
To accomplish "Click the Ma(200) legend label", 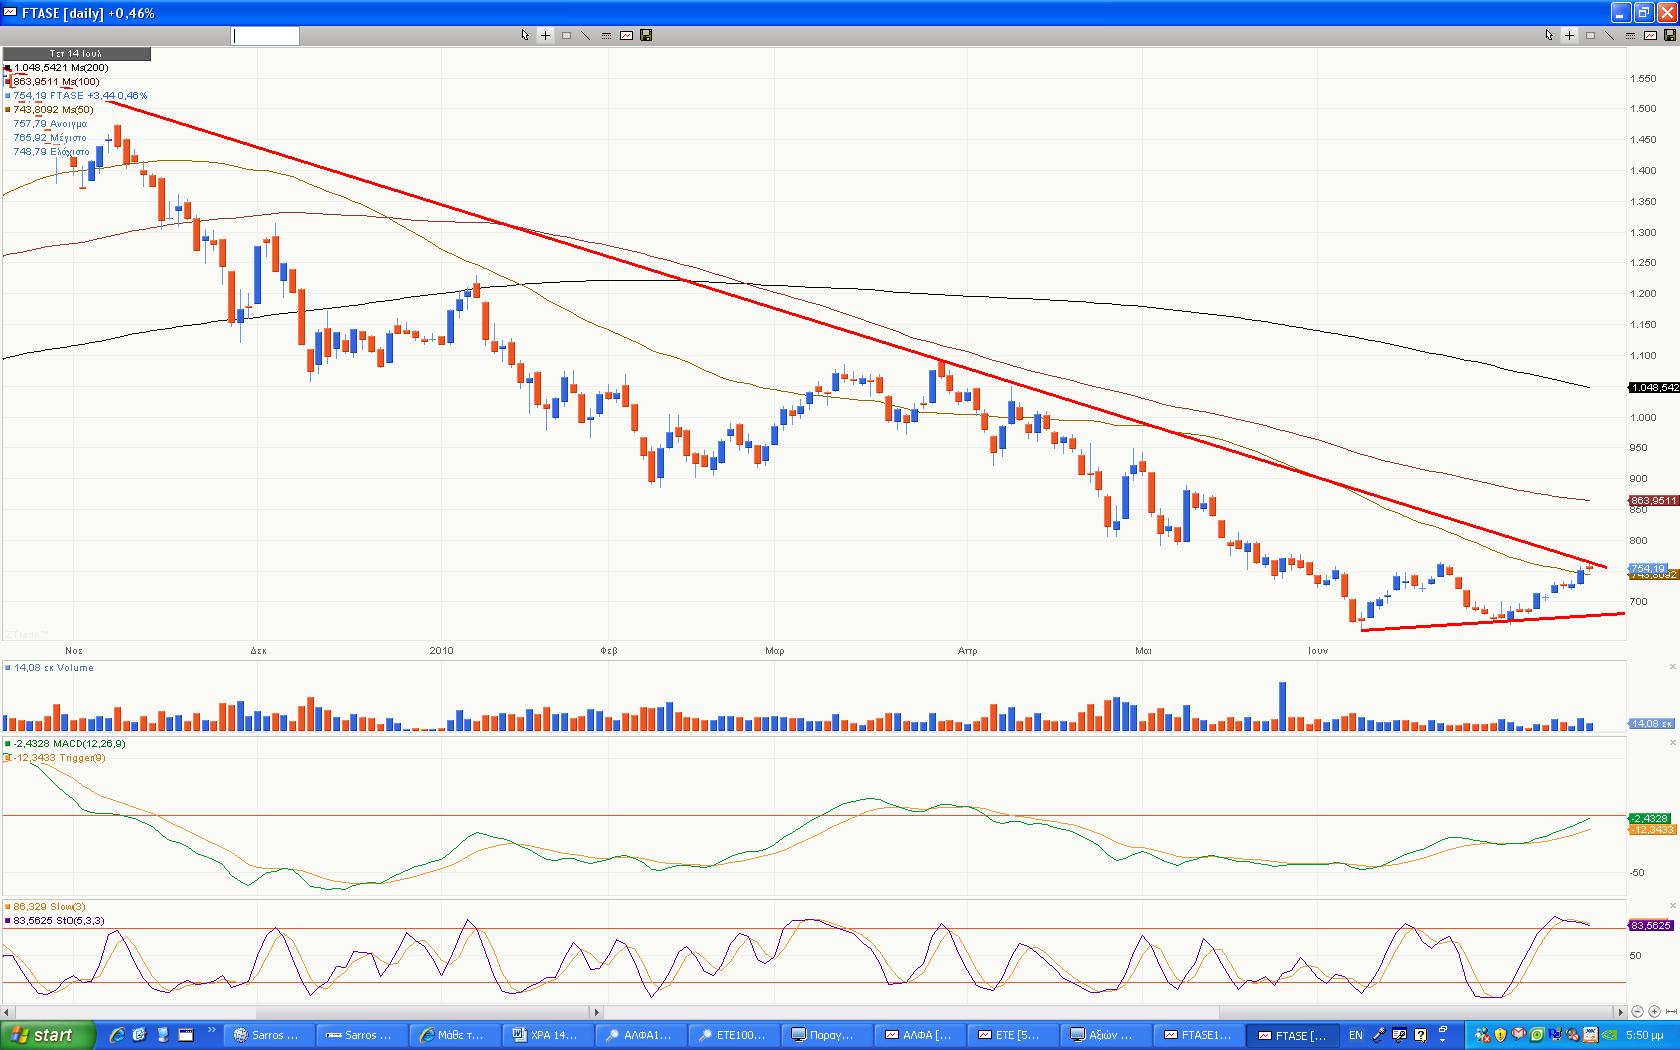I will [x=61, y=68].
